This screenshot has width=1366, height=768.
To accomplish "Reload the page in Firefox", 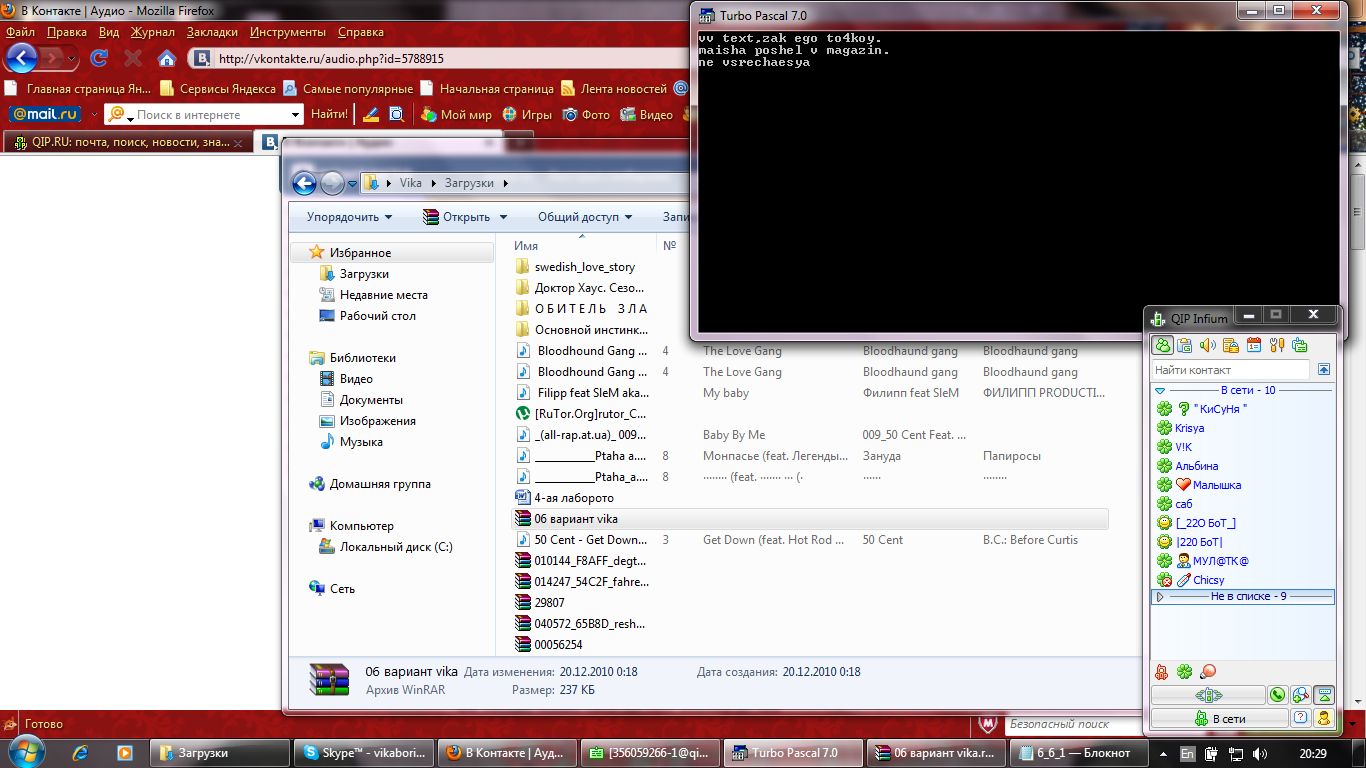I will (99, 58).
